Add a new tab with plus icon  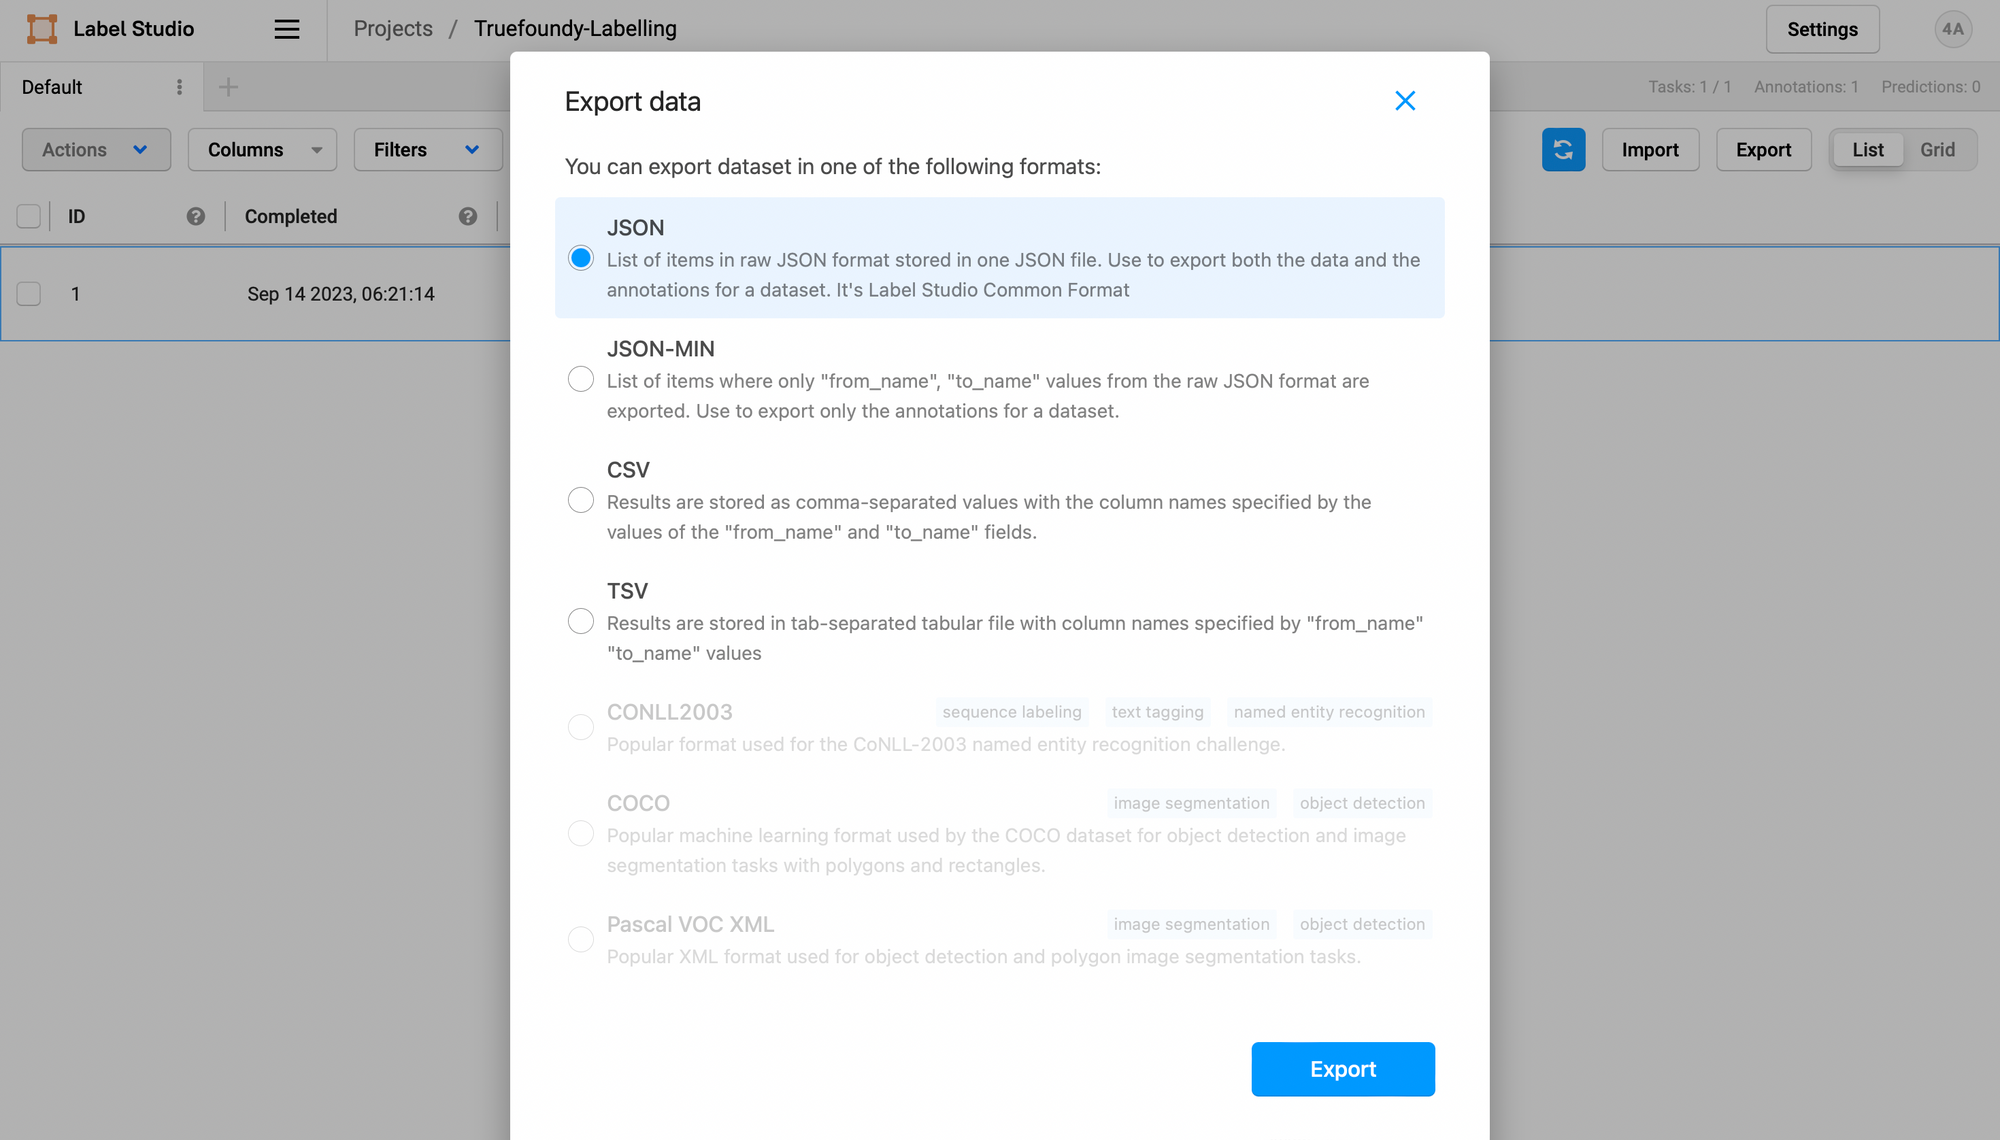coord(228,87)
